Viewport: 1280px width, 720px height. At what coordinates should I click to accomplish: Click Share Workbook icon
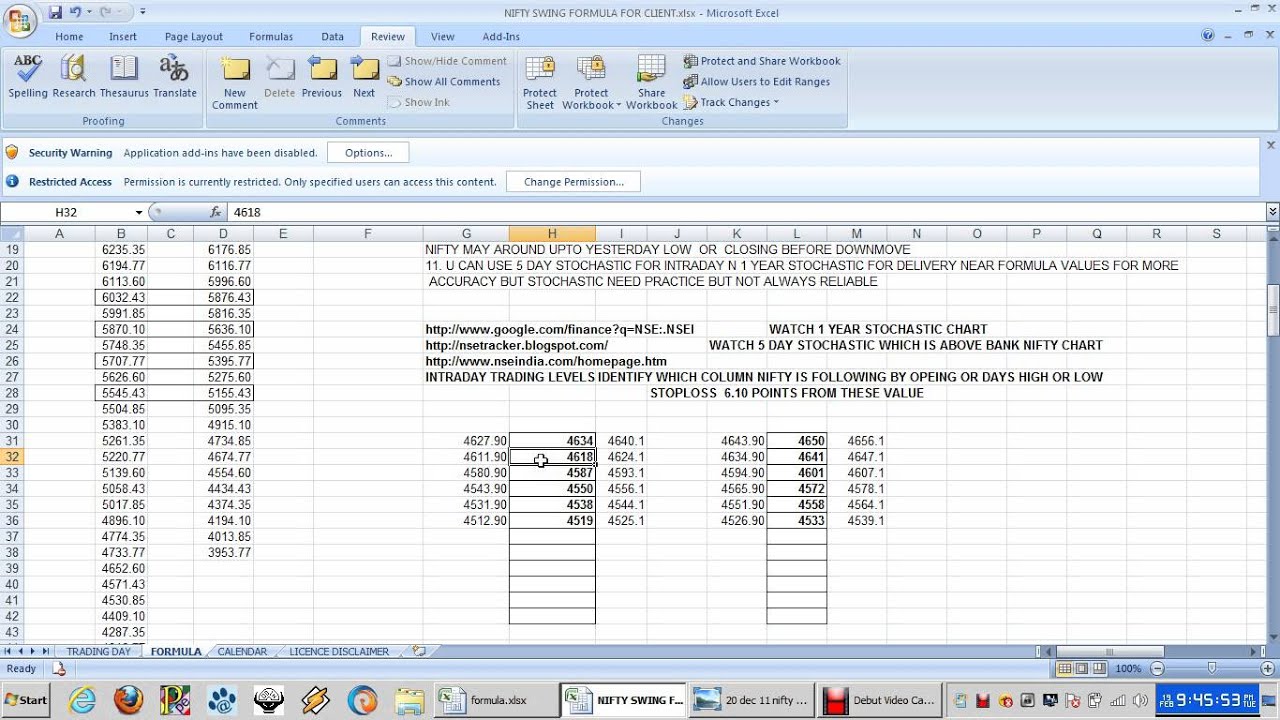[651, 83]
